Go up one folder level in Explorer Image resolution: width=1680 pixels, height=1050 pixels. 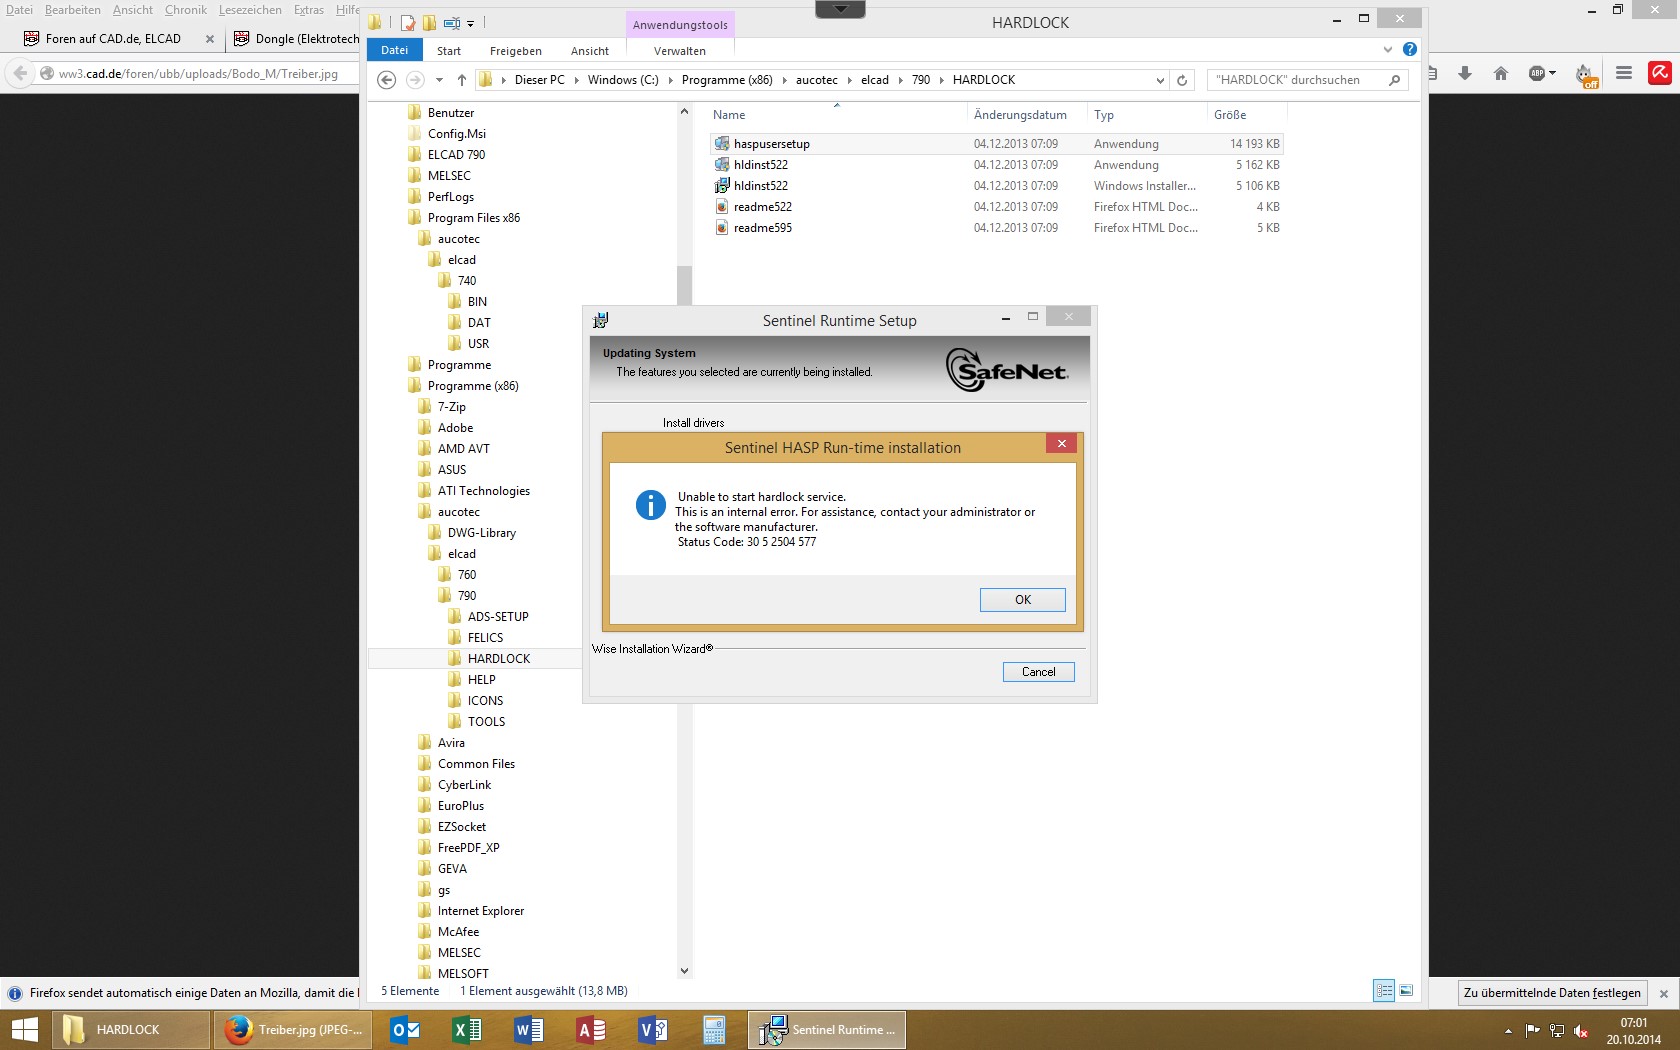pyautogui.click(x=461, y=80)
